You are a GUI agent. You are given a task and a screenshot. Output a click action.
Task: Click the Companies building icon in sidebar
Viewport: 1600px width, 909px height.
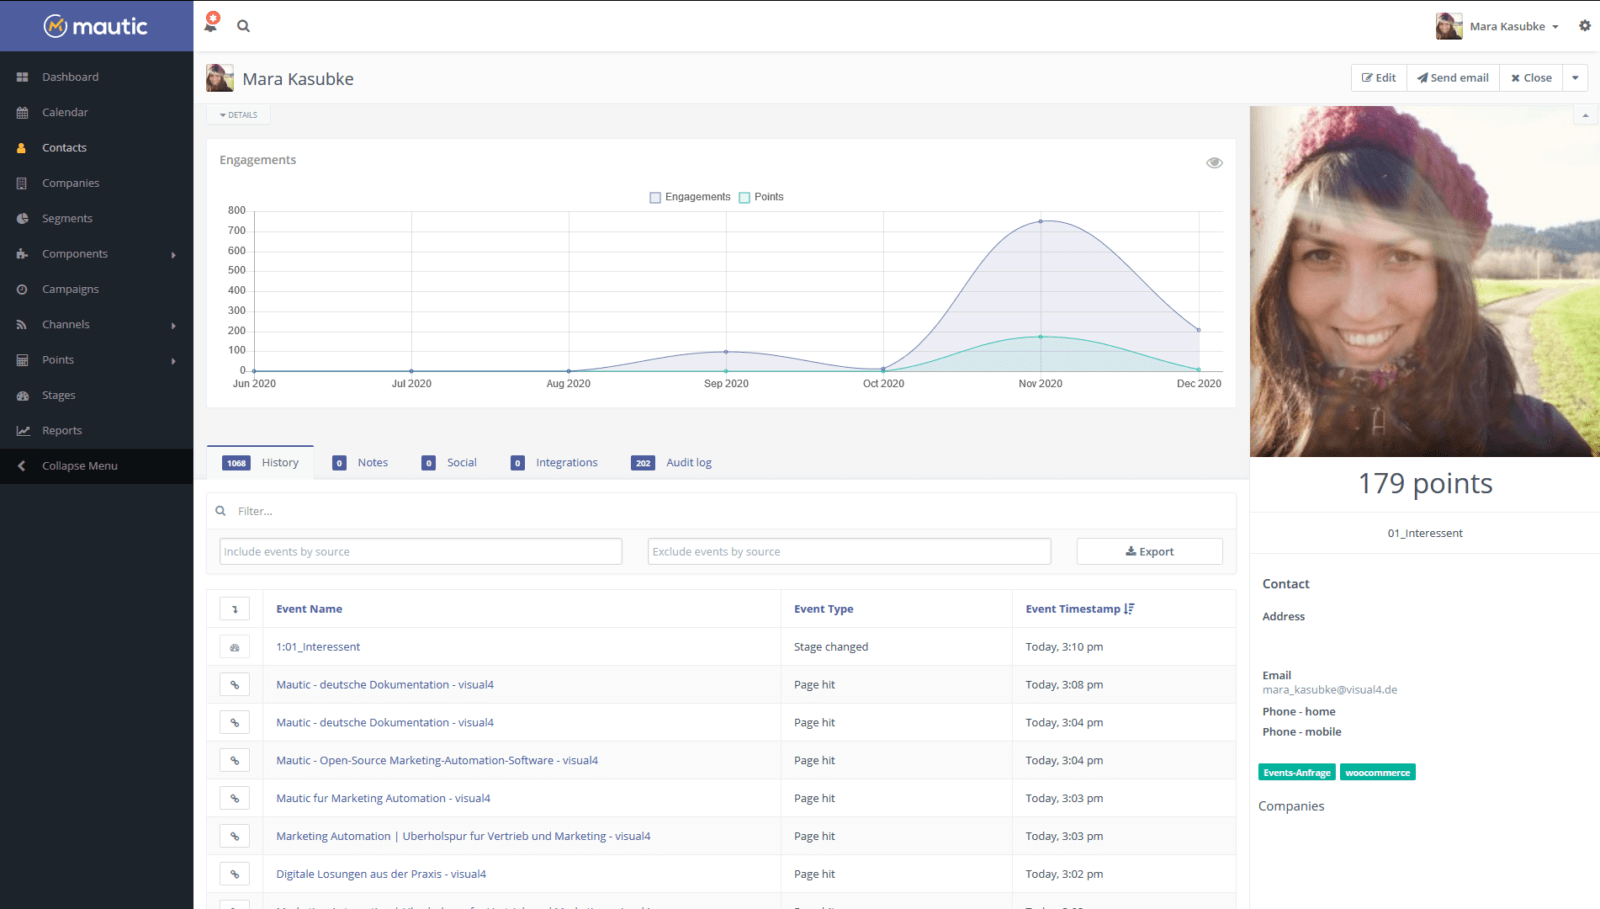(x=22, y=184)
